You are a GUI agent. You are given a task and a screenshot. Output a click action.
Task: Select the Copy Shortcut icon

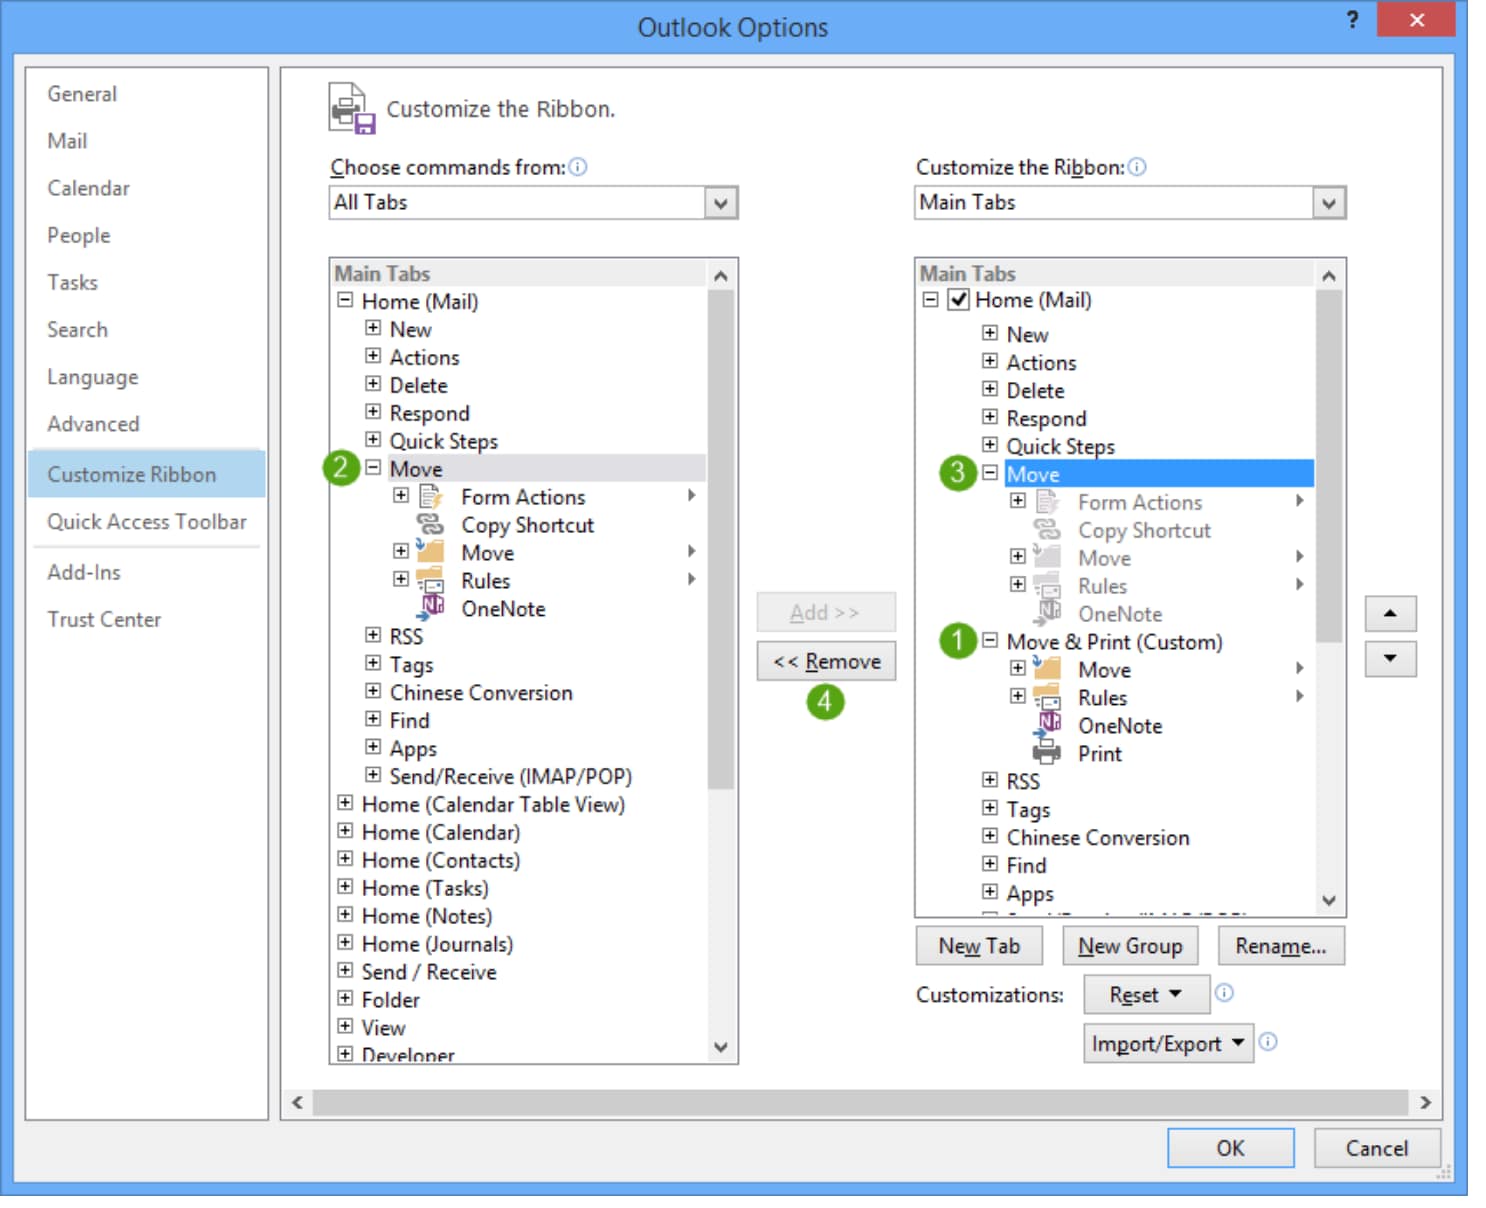430,524
